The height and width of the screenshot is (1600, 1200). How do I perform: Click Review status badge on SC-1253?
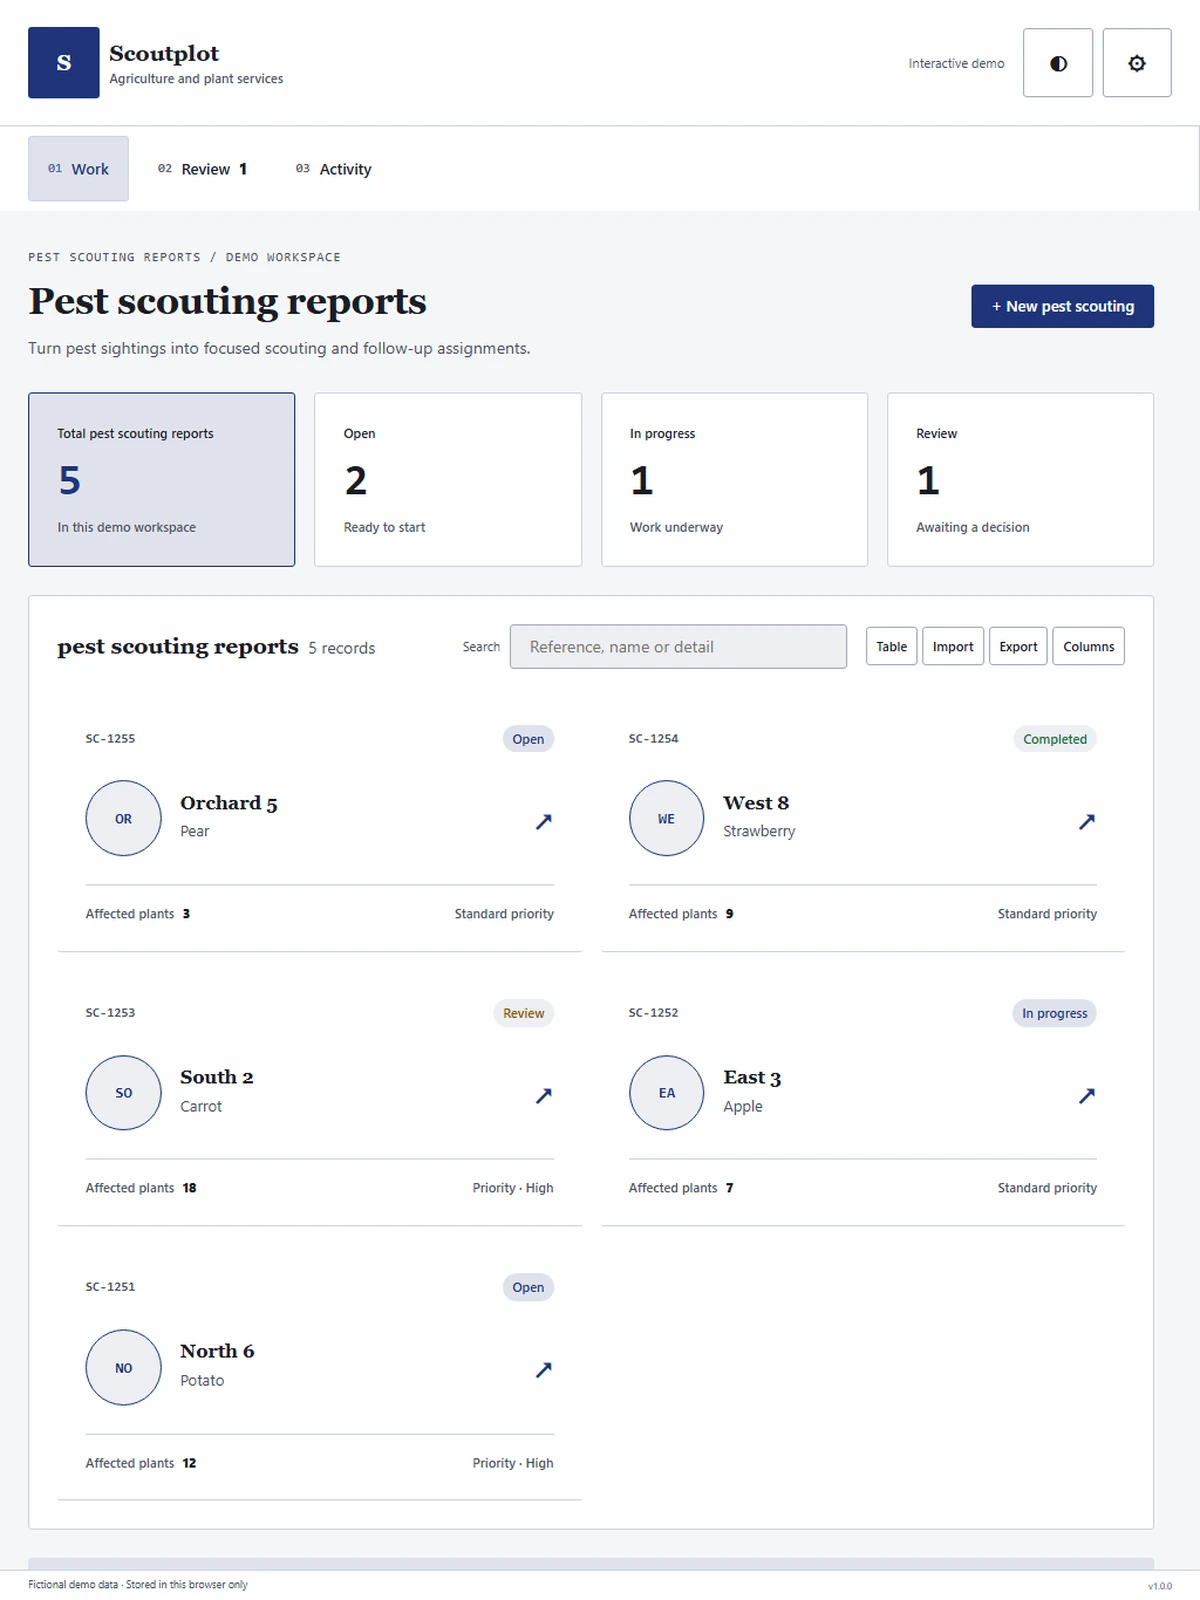pyautogui.click(x=523, y=1013)
